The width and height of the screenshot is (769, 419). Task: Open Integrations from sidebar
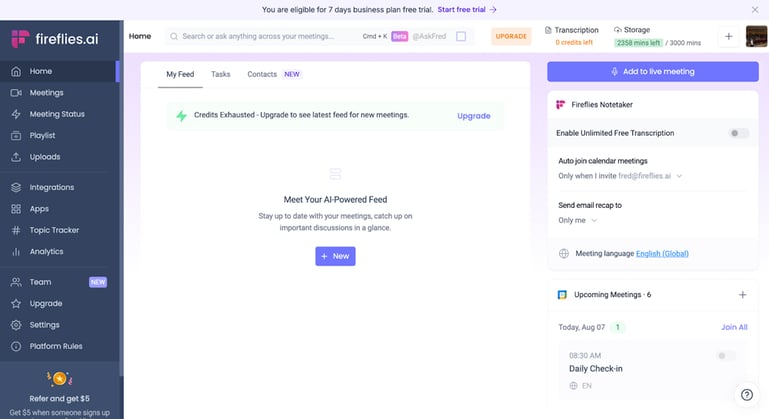click(51, 187)
